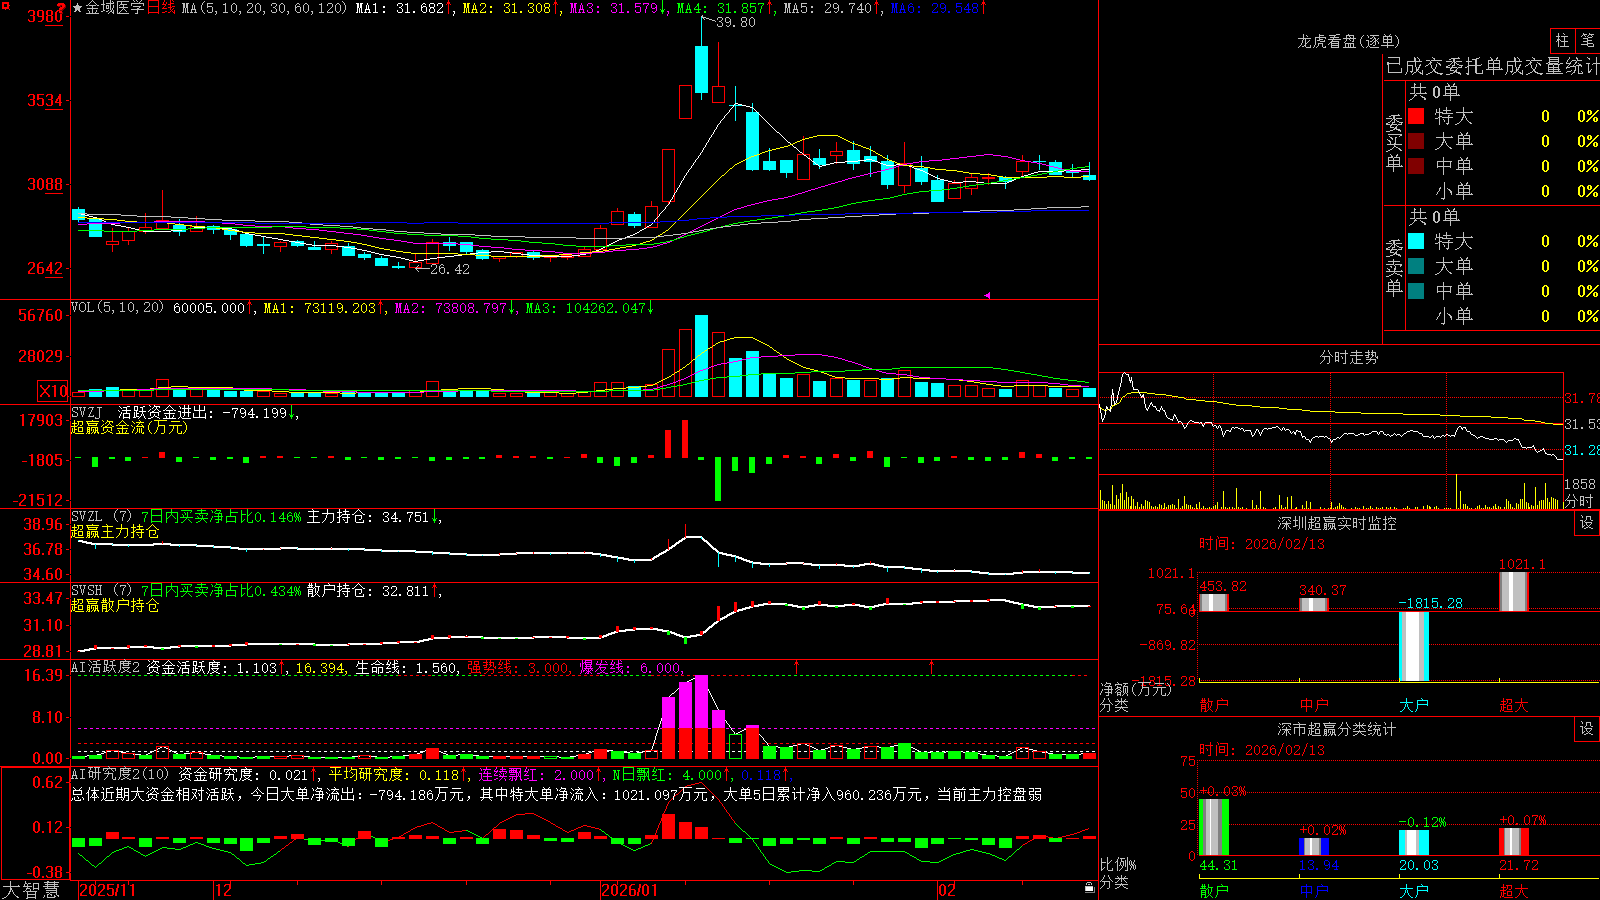Click the dark red 中单 buy order swatch
Viewport: 1600px width, 900px height.
1416,166
